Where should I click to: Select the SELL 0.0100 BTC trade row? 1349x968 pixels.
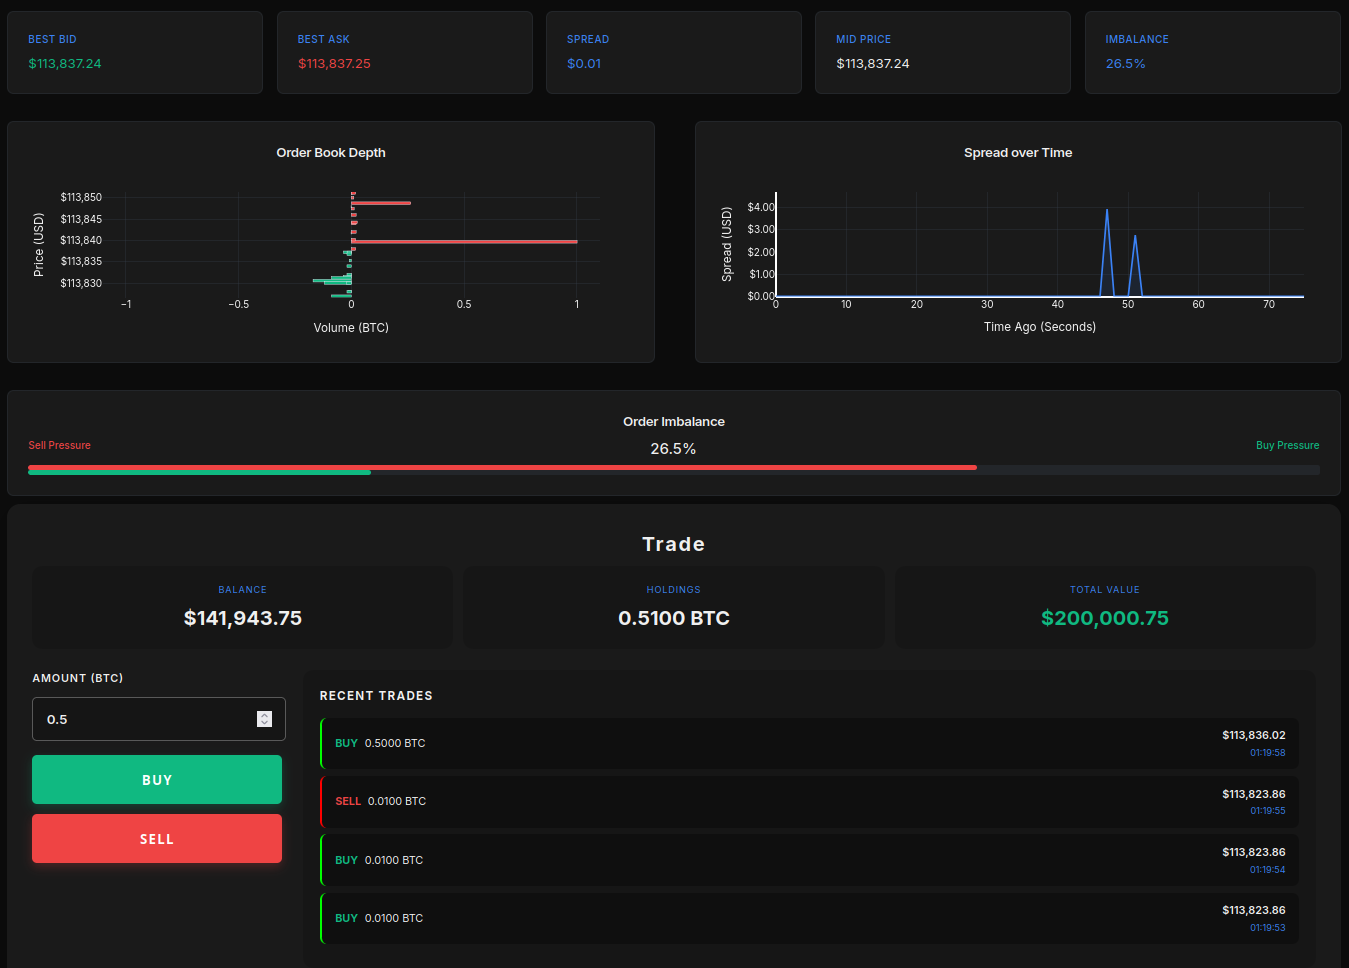(x=809, y=801)
